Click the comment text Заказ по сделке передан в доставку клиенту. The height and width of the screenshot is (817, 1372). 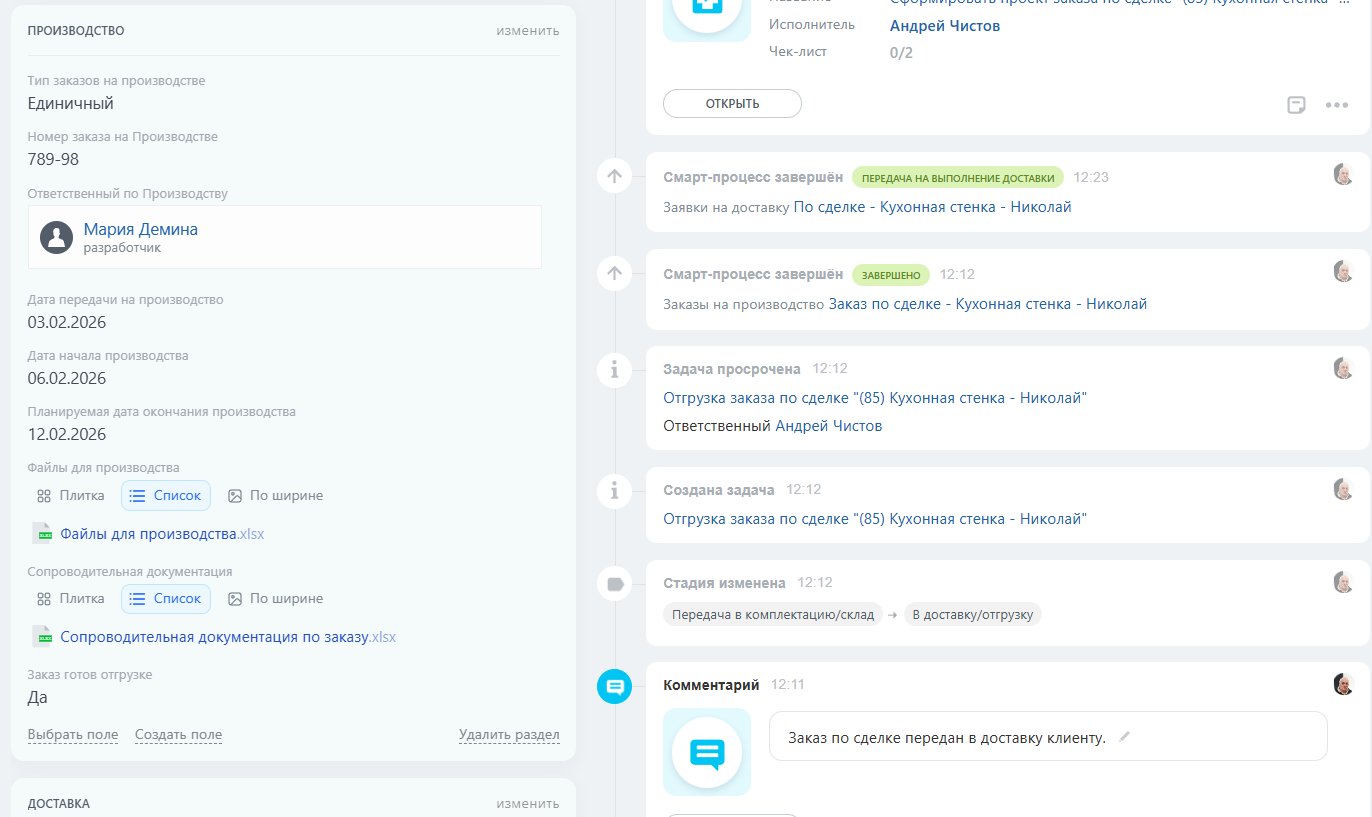point(947,738)
